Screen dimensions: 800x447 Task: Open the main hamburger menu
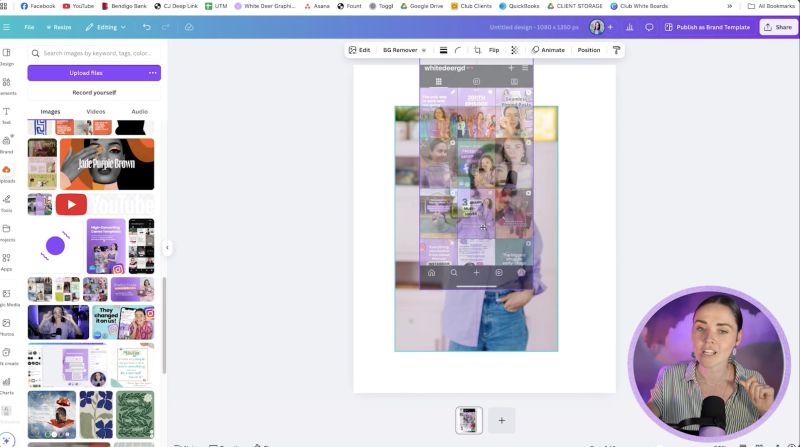click(x=6, y=27)
